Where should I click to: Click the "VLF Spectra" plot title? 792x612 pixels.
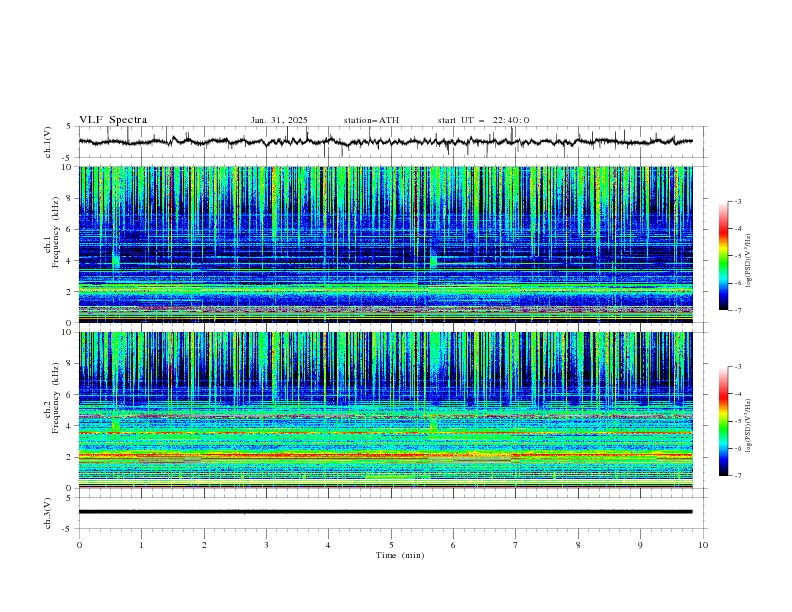coord(113,120)
